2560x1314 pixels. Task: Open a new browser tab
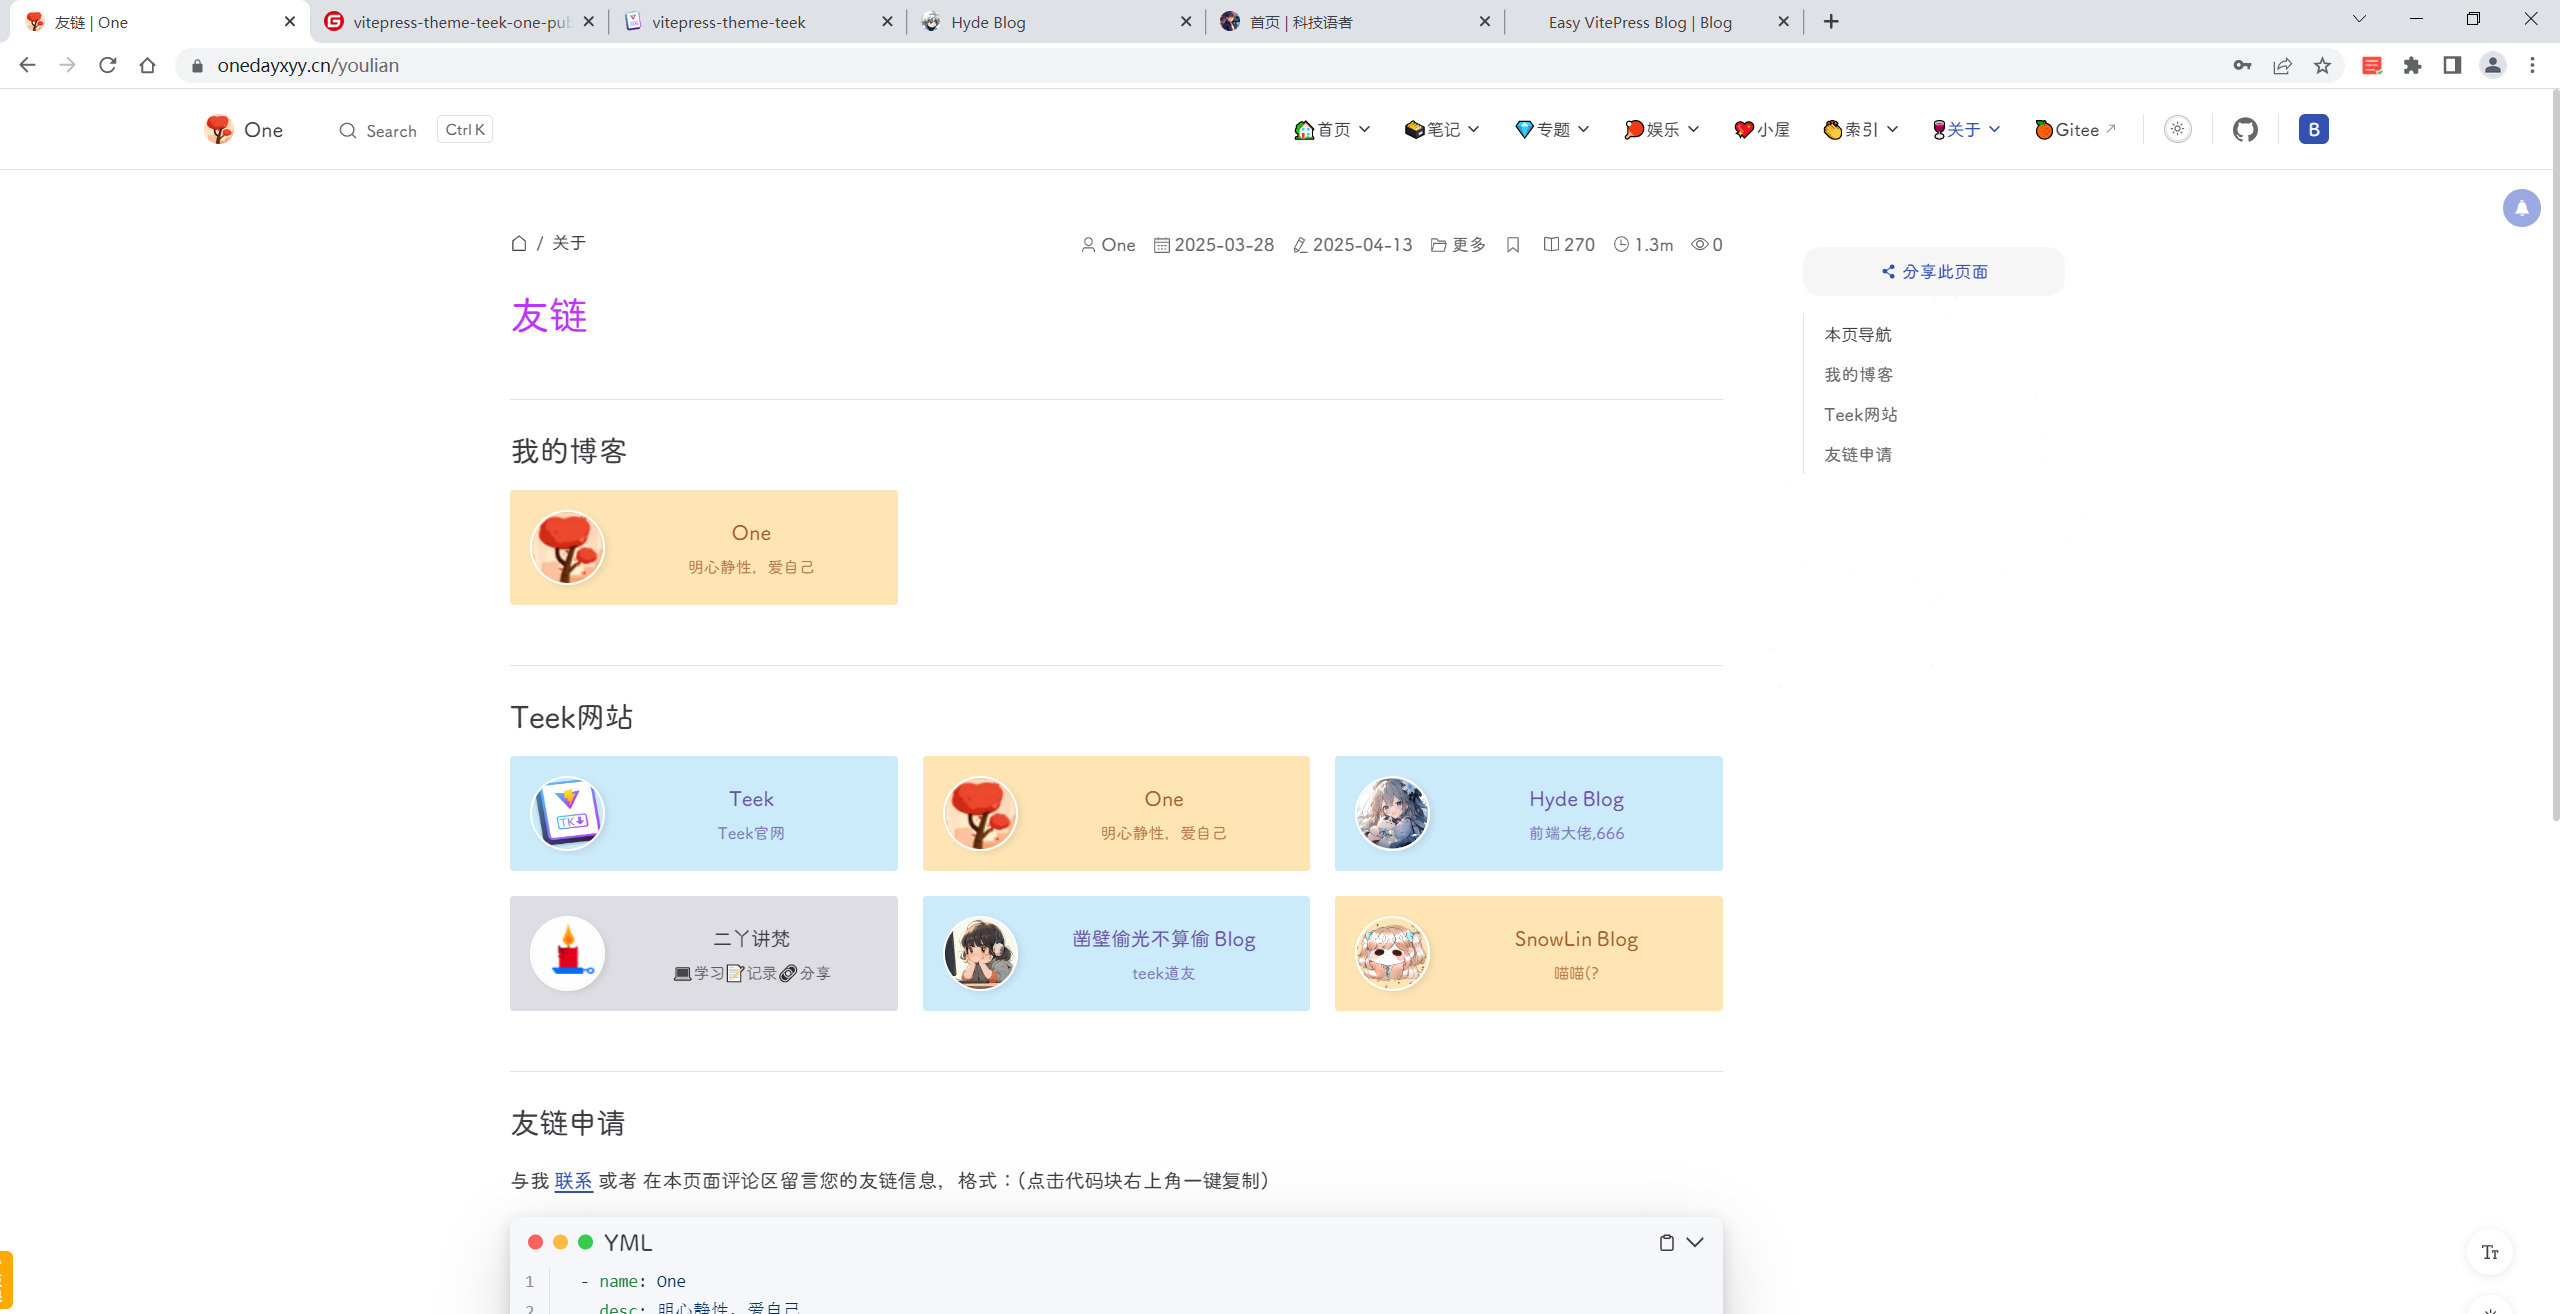point(1831,21)
